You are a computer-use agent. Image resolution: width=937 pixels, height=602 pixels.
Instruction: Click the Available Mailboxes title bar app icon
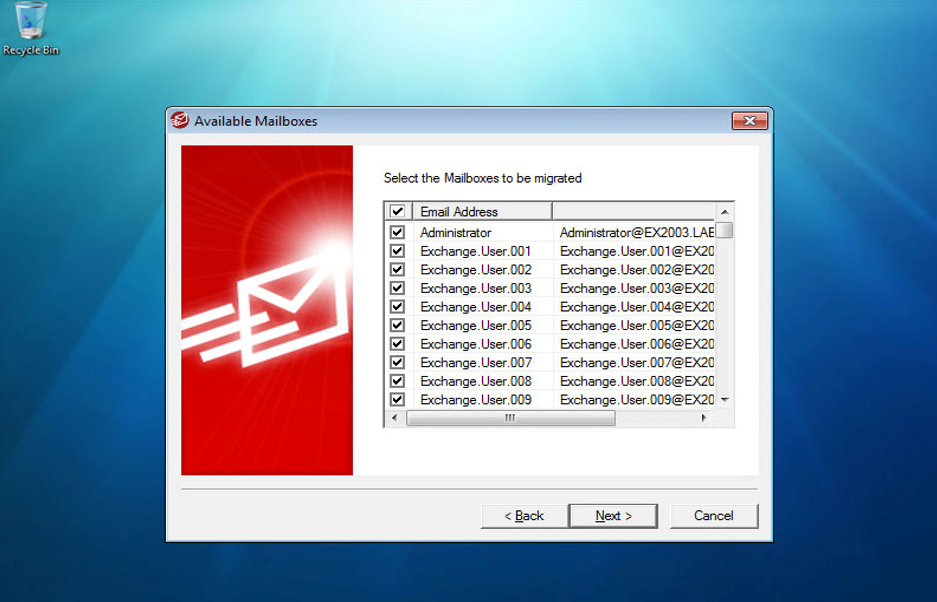[179, 120]
